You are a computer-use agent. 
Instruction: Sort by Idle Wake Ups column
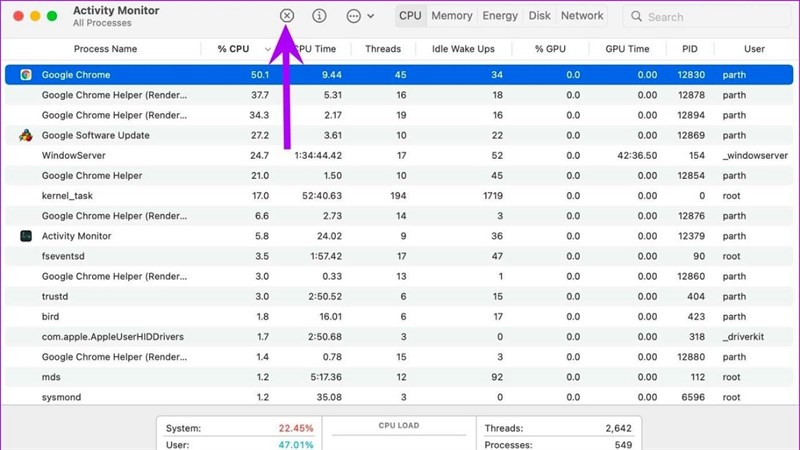463,49
